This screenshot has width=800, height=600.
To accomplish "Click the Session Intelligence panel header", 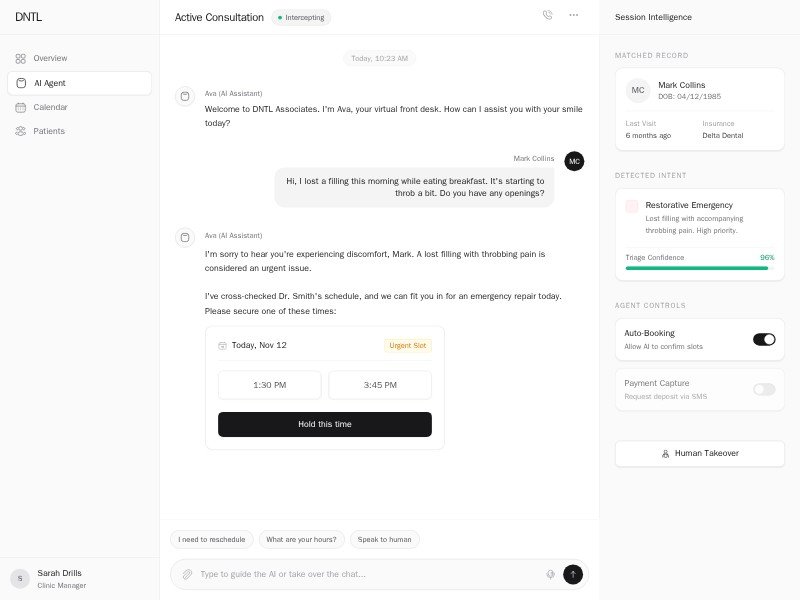I will pyautogui.click(x=654, y=17).
